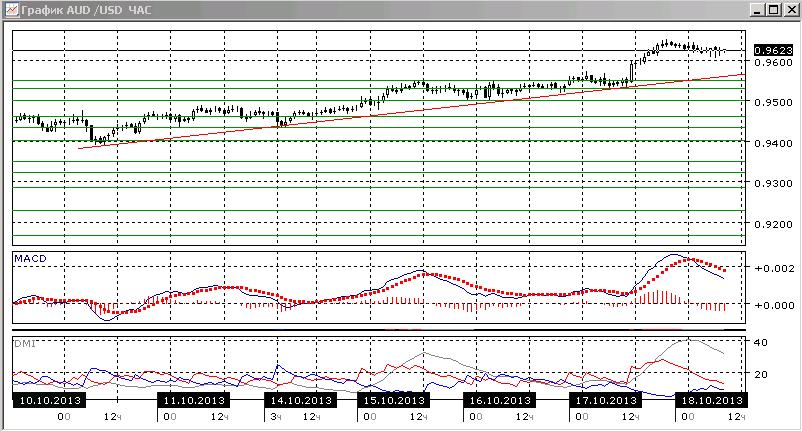Click the 0.9500 price axis label

pos(773,102)
